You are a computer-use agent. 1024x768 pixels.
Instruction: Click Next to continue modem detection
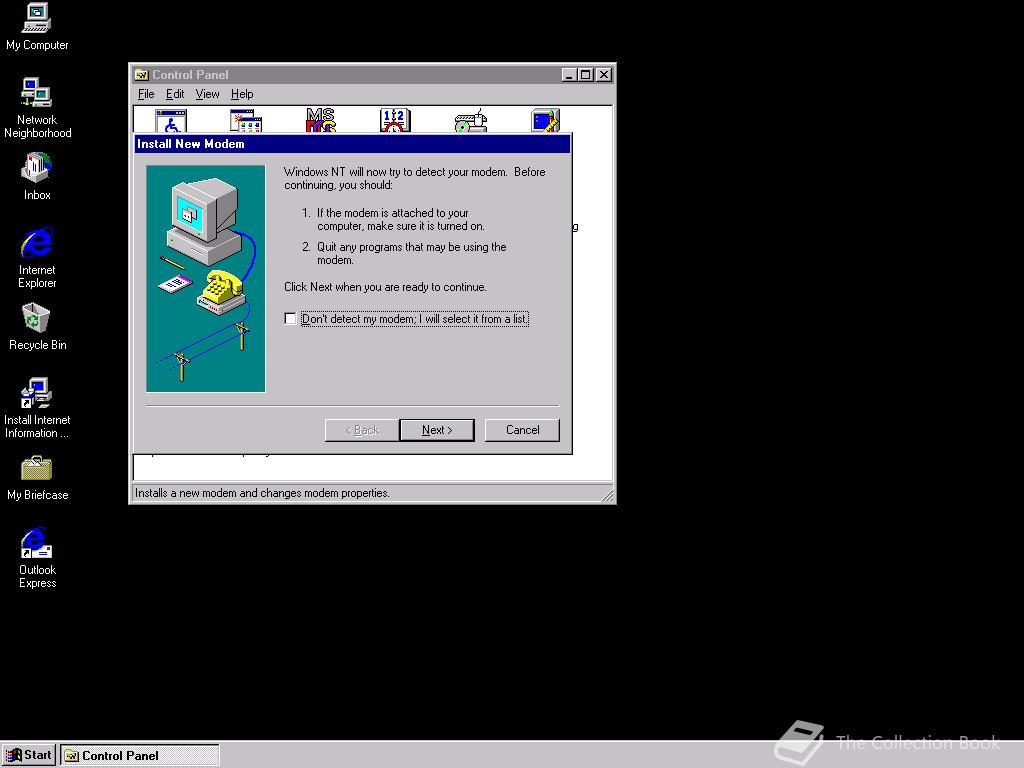[x=437, y=430]
